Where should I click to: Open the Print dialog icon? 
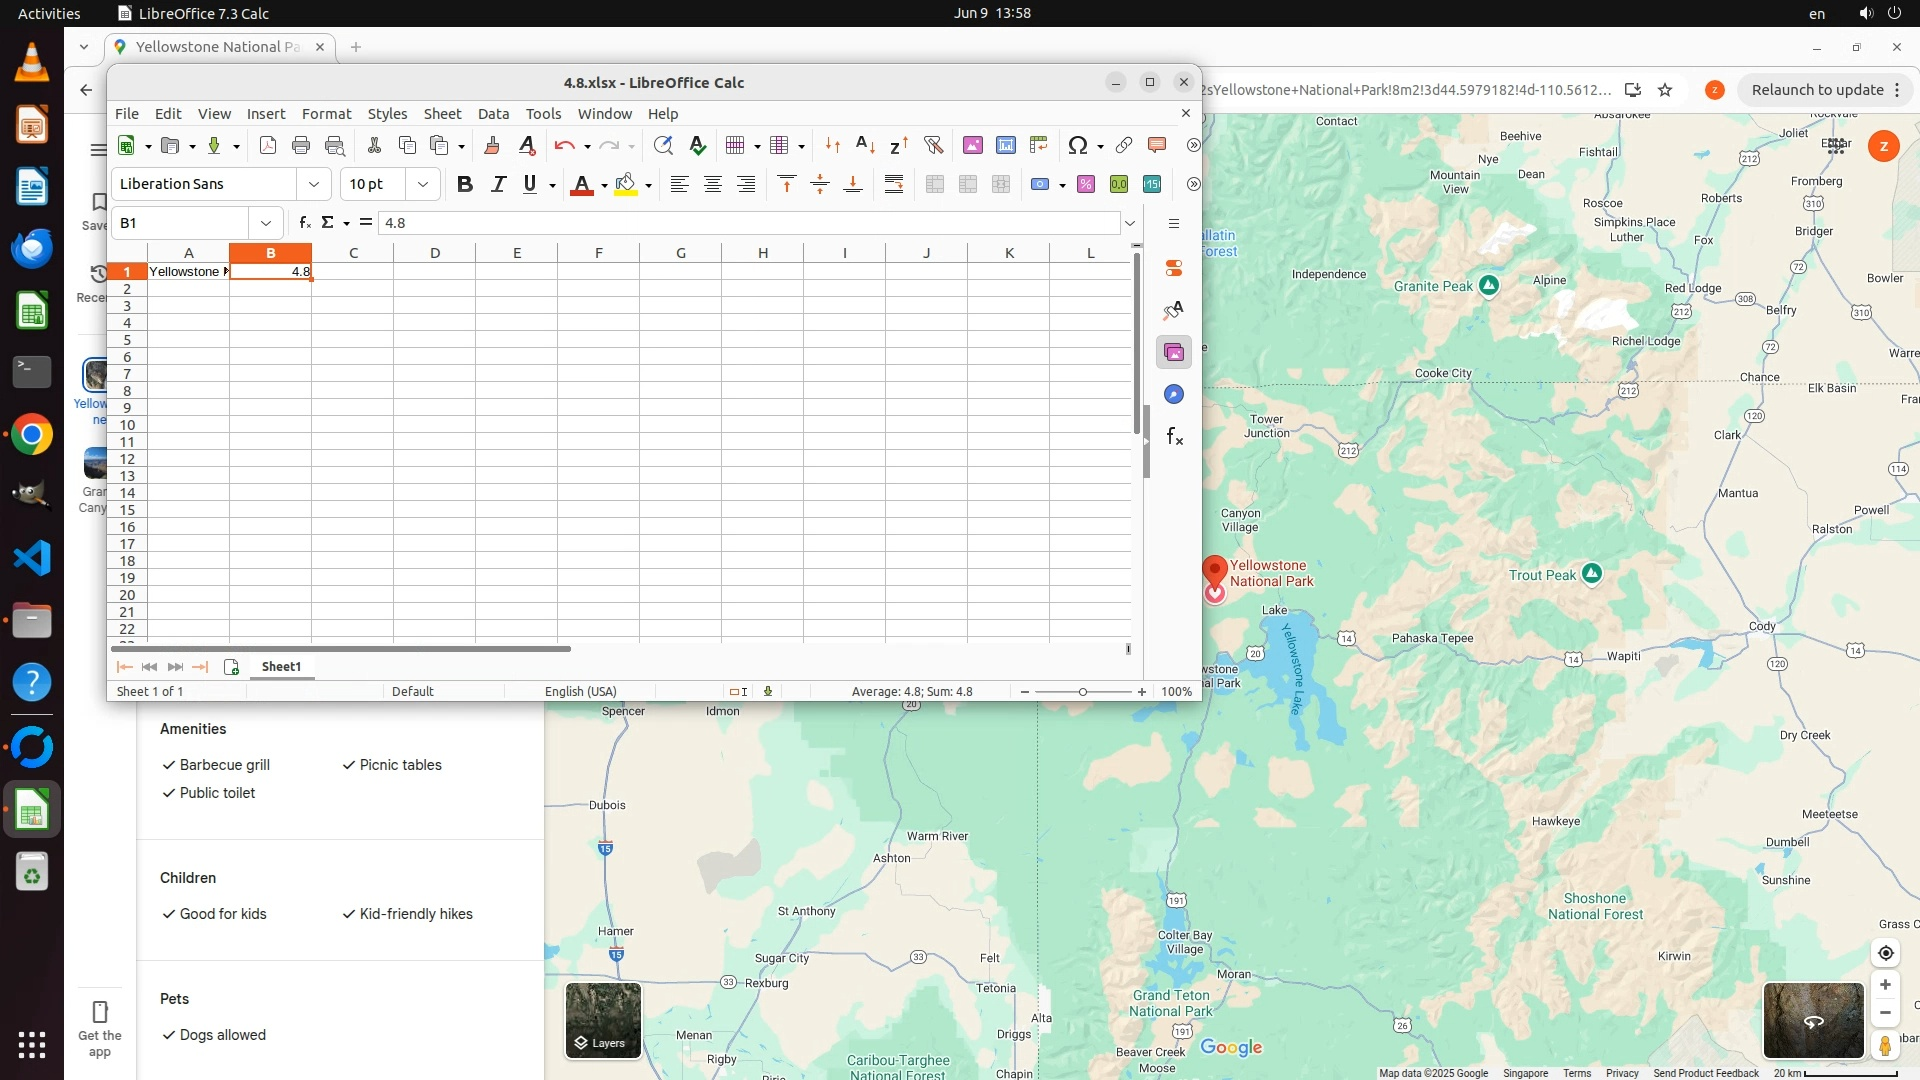coord(301,146)
